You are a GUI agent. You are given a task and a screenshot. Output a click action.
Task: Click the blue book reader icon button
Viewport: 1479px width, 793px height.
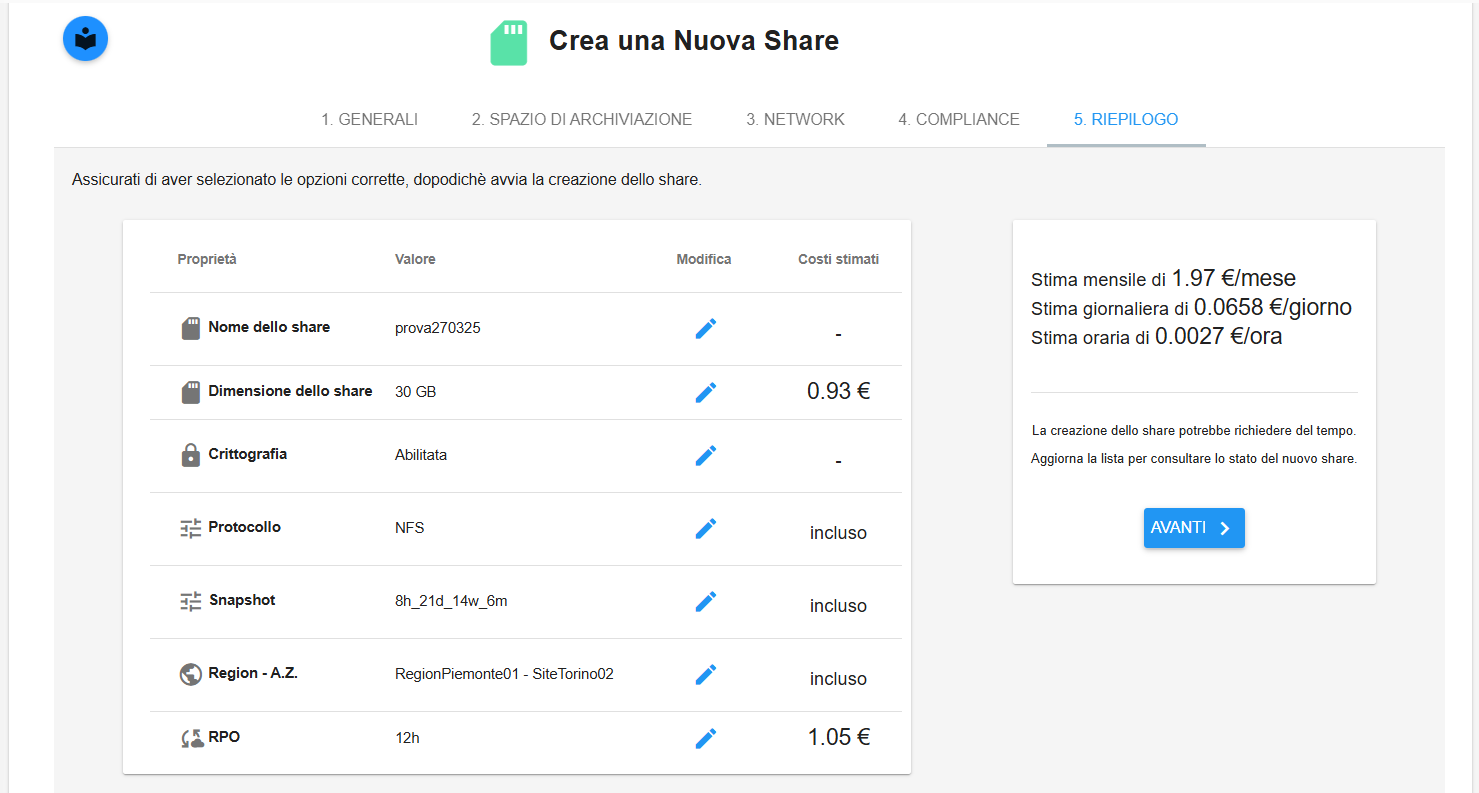85,39
